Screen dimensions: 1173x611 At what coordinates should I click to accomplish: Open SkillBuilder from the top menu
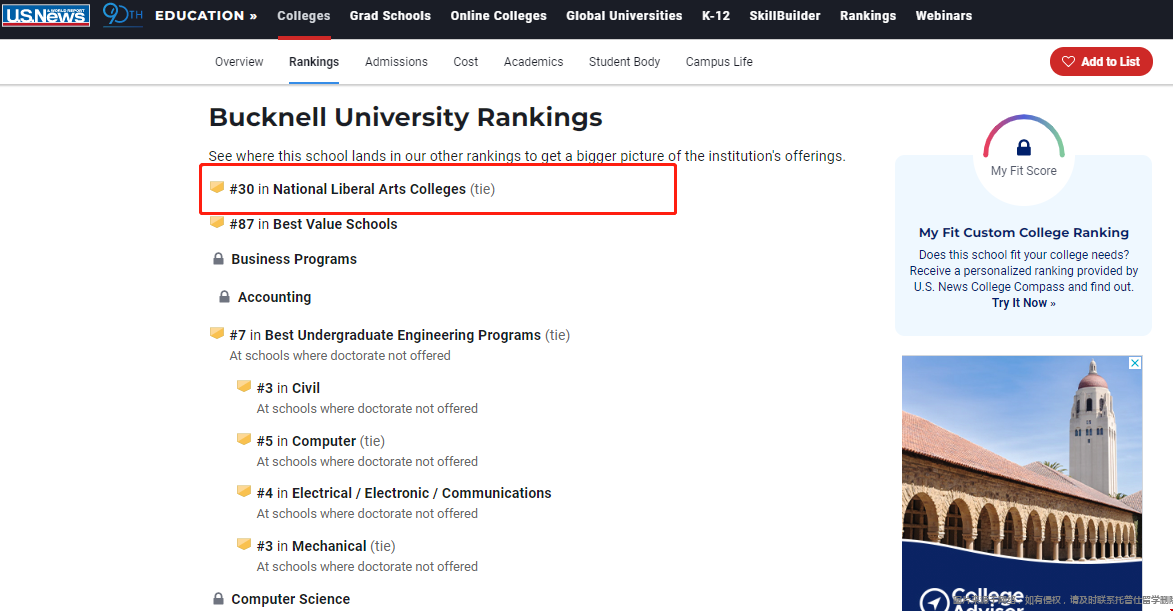785,16
